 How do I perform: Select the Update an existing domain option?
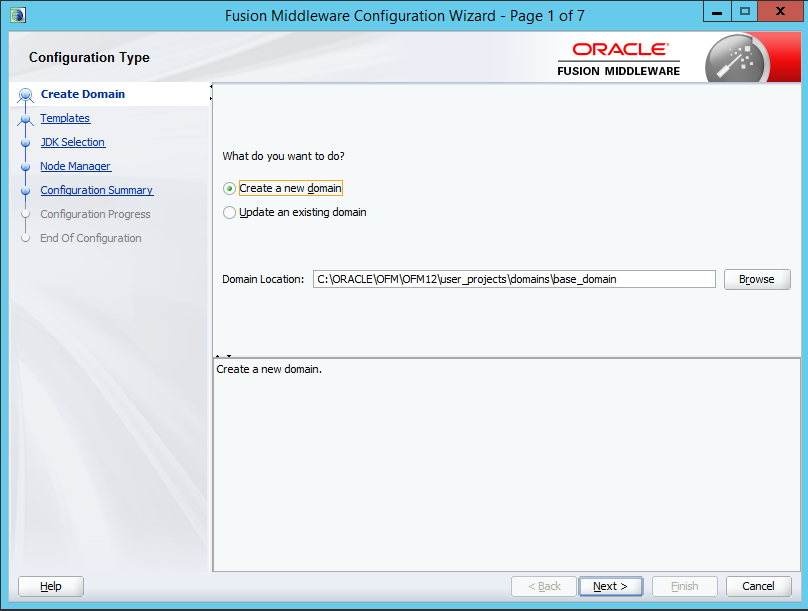coord(230,213)
